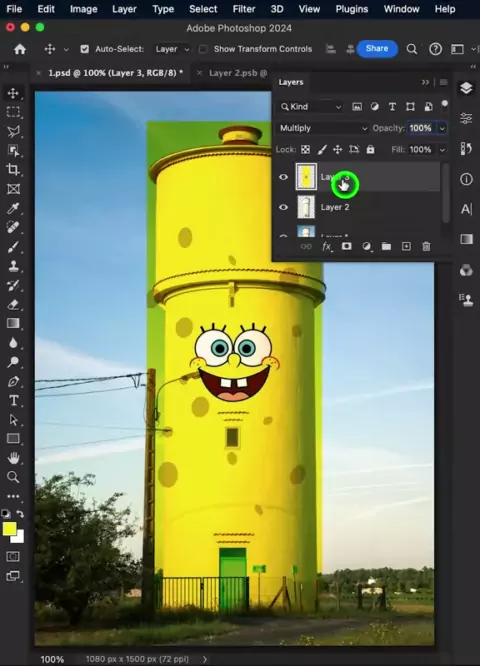Select the Polygonal Lasso tool

point(13,131)
